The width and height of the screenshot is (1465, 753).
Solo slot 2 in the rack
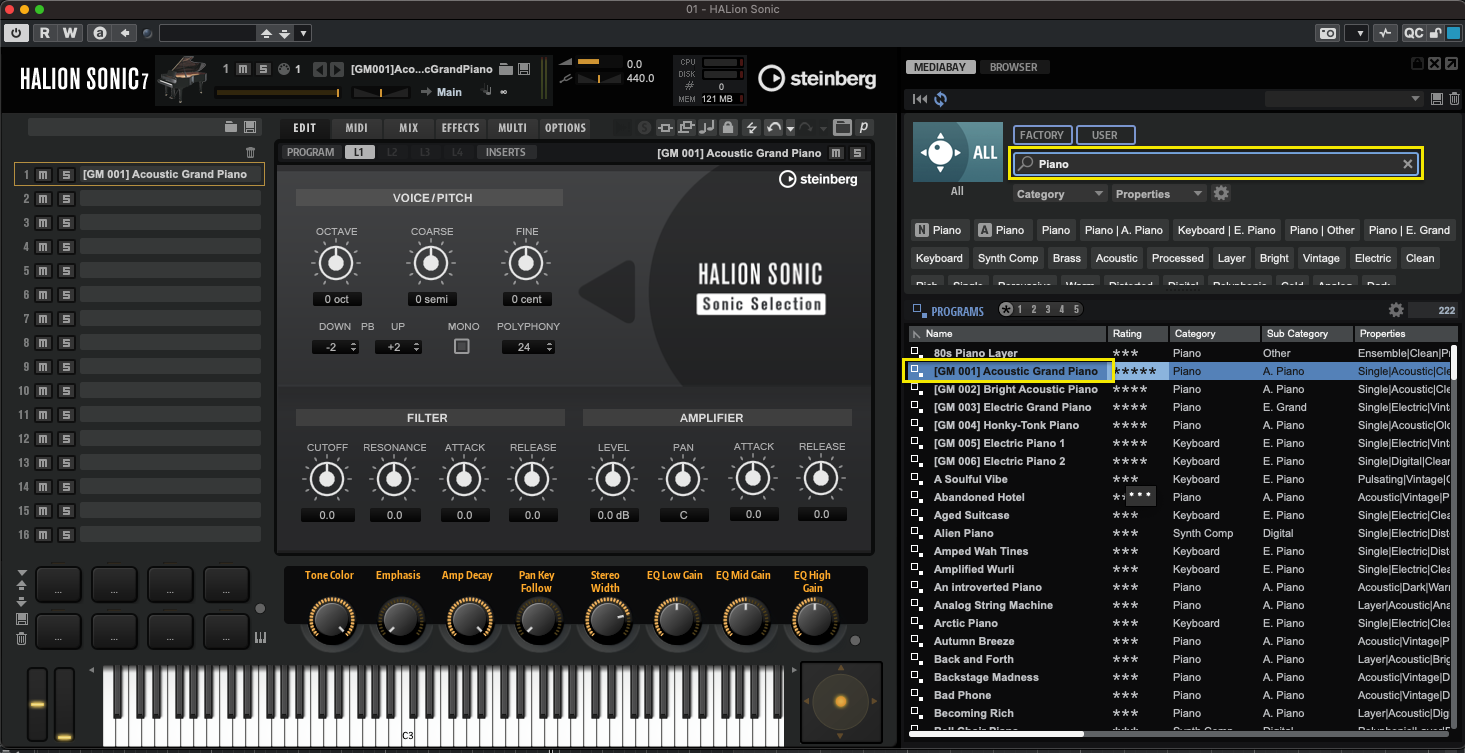65,199
